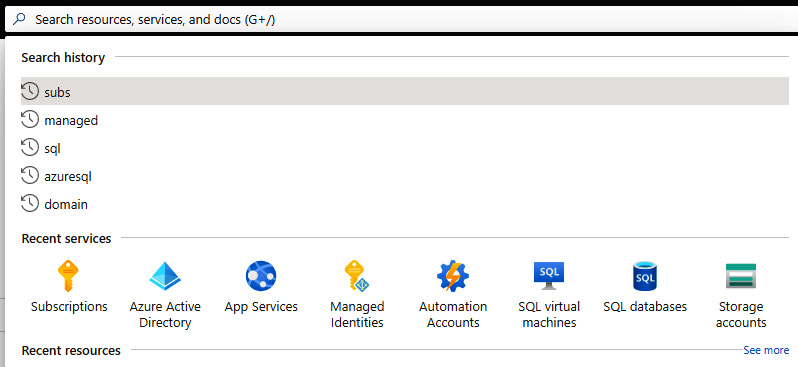798x367 pixels.
Task: Open the SQL databases cylinder icon
Action: tap(645, 276)
